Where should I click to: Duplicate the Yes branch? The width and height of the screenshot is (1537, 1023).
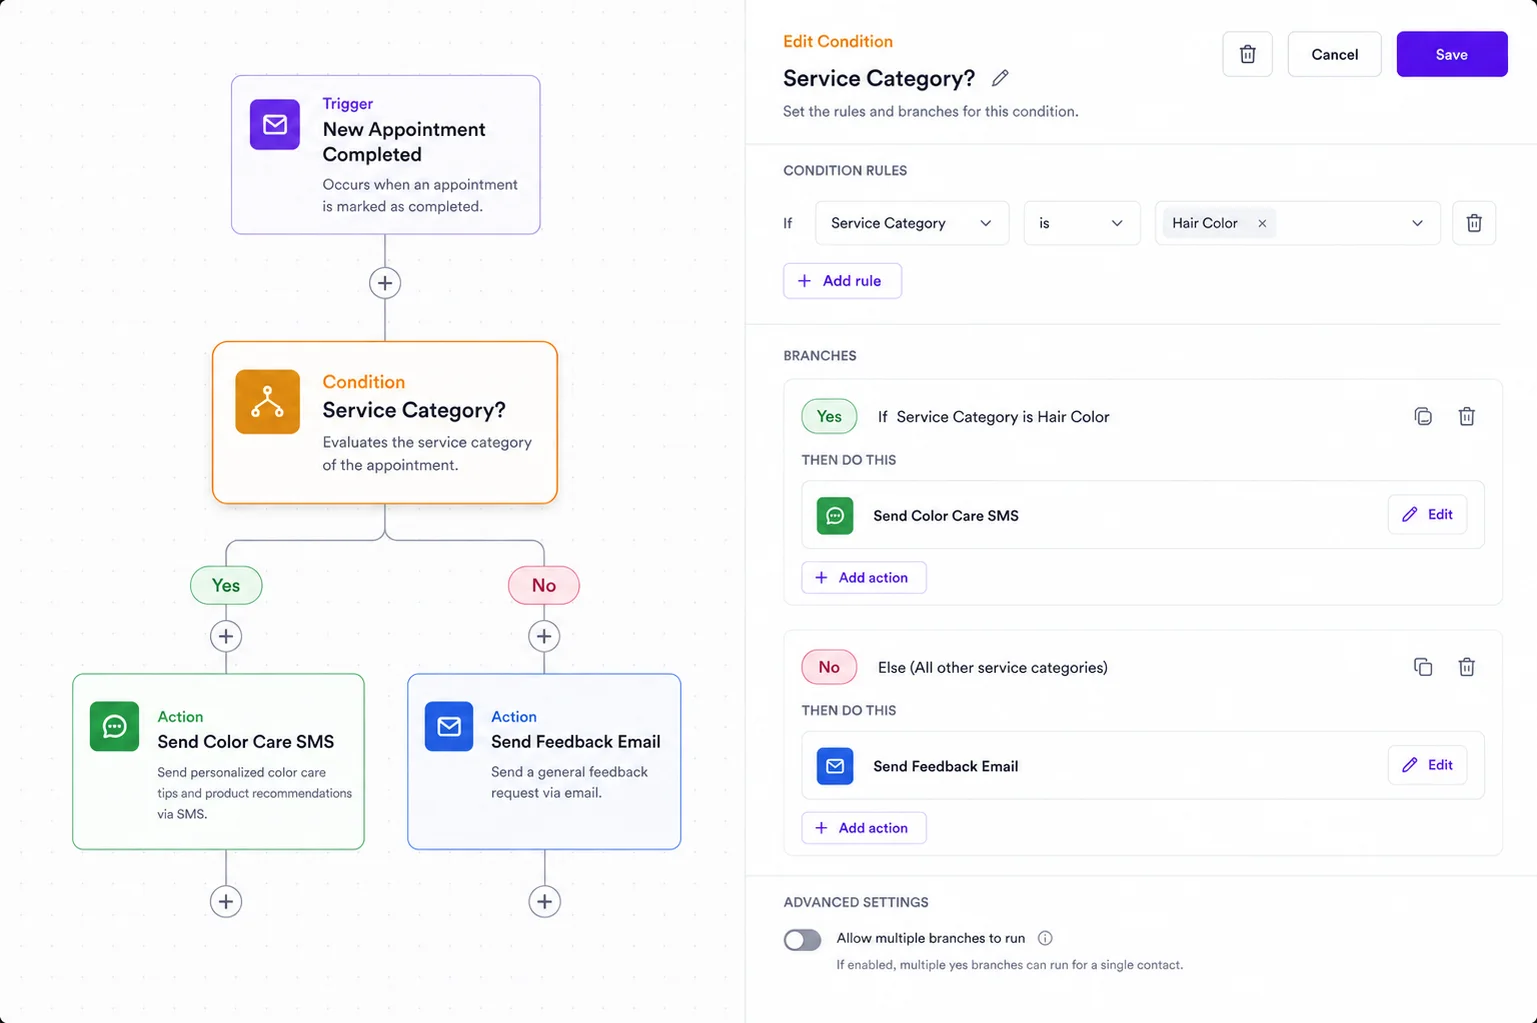click(1423, 416)
